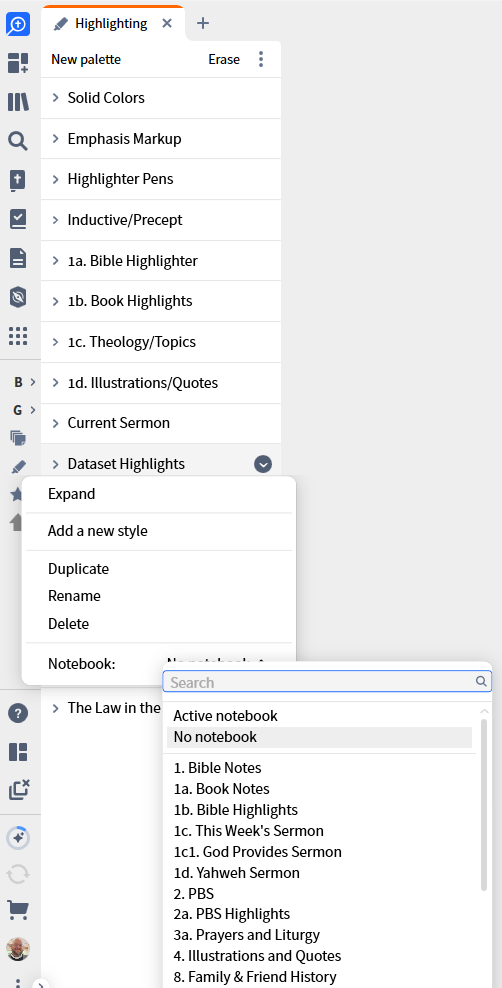The height and width of the screenshot is (988, 502).
Task: Open the shopping cart store icon
Action: [18, 910]
